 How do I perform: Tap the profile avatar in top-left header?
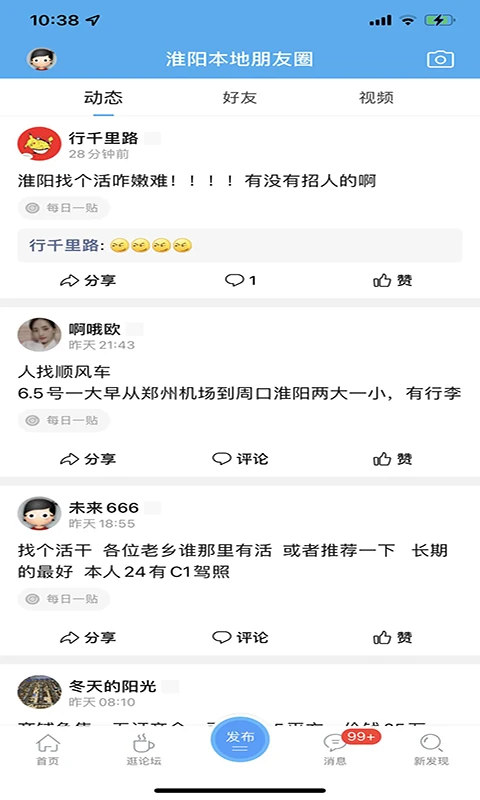tap(41, 59)
